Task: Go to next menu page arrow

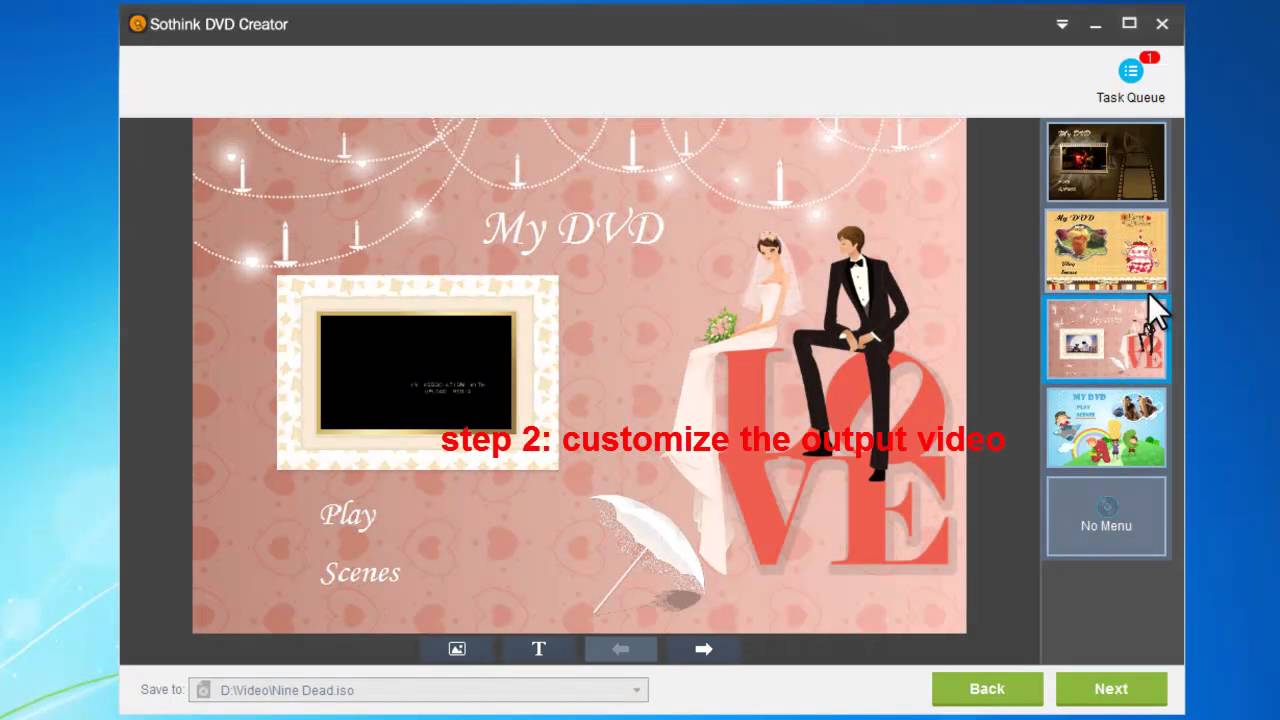Action: pyautogui.click(x=703, y=649)
